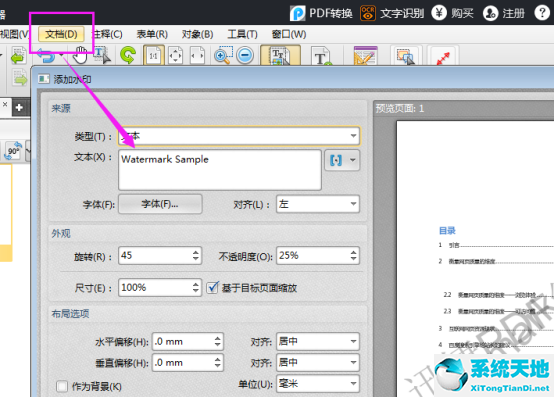Expand the 单位(U) 毫米 units dropdown

(318, 384)
